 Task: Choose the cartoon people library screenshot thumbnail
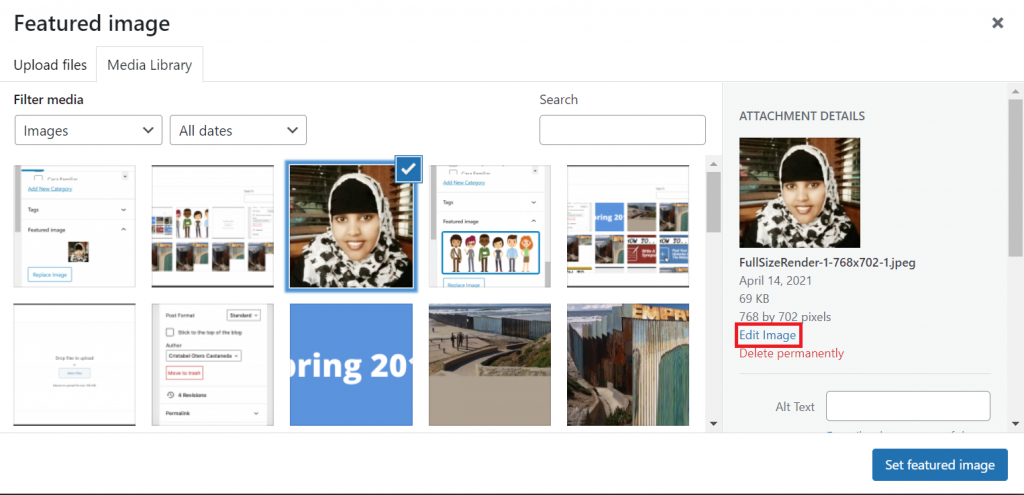(x=213, y=227)
